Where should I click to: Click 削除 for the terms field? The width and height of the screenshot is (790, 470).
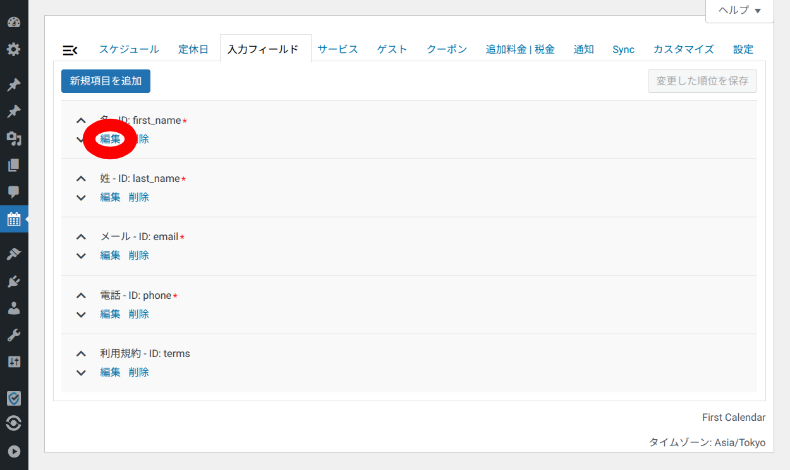[x=139, y=372]
